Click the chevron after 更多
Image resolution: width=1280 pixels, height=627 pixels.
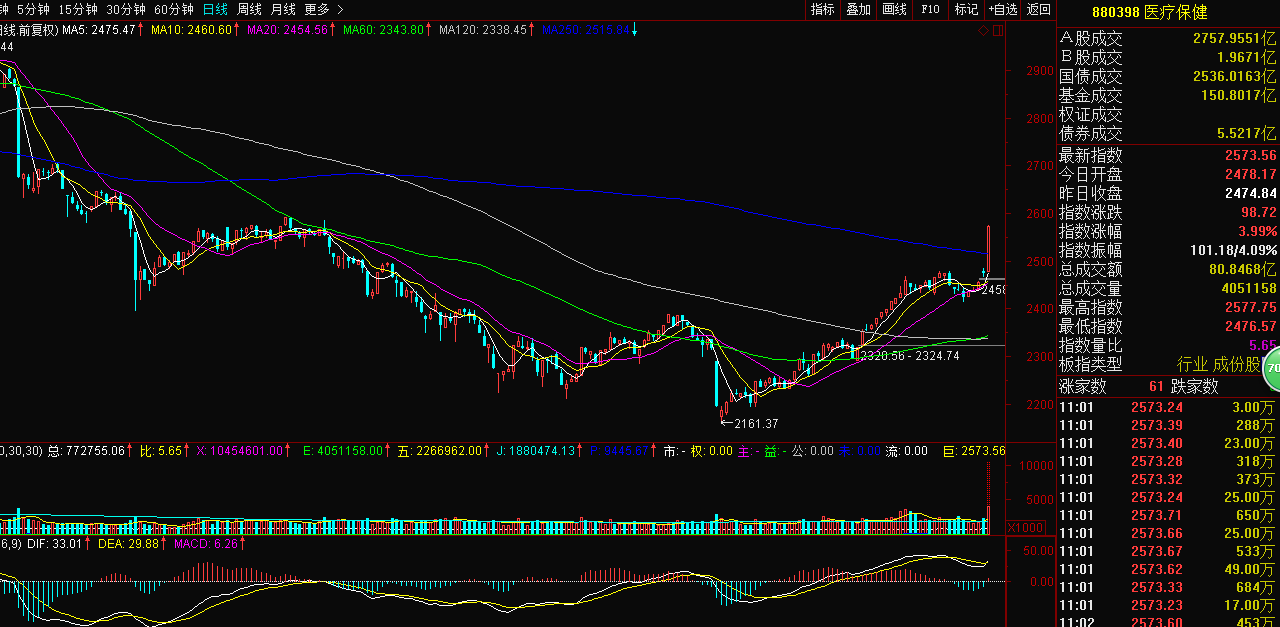point(341,9)
